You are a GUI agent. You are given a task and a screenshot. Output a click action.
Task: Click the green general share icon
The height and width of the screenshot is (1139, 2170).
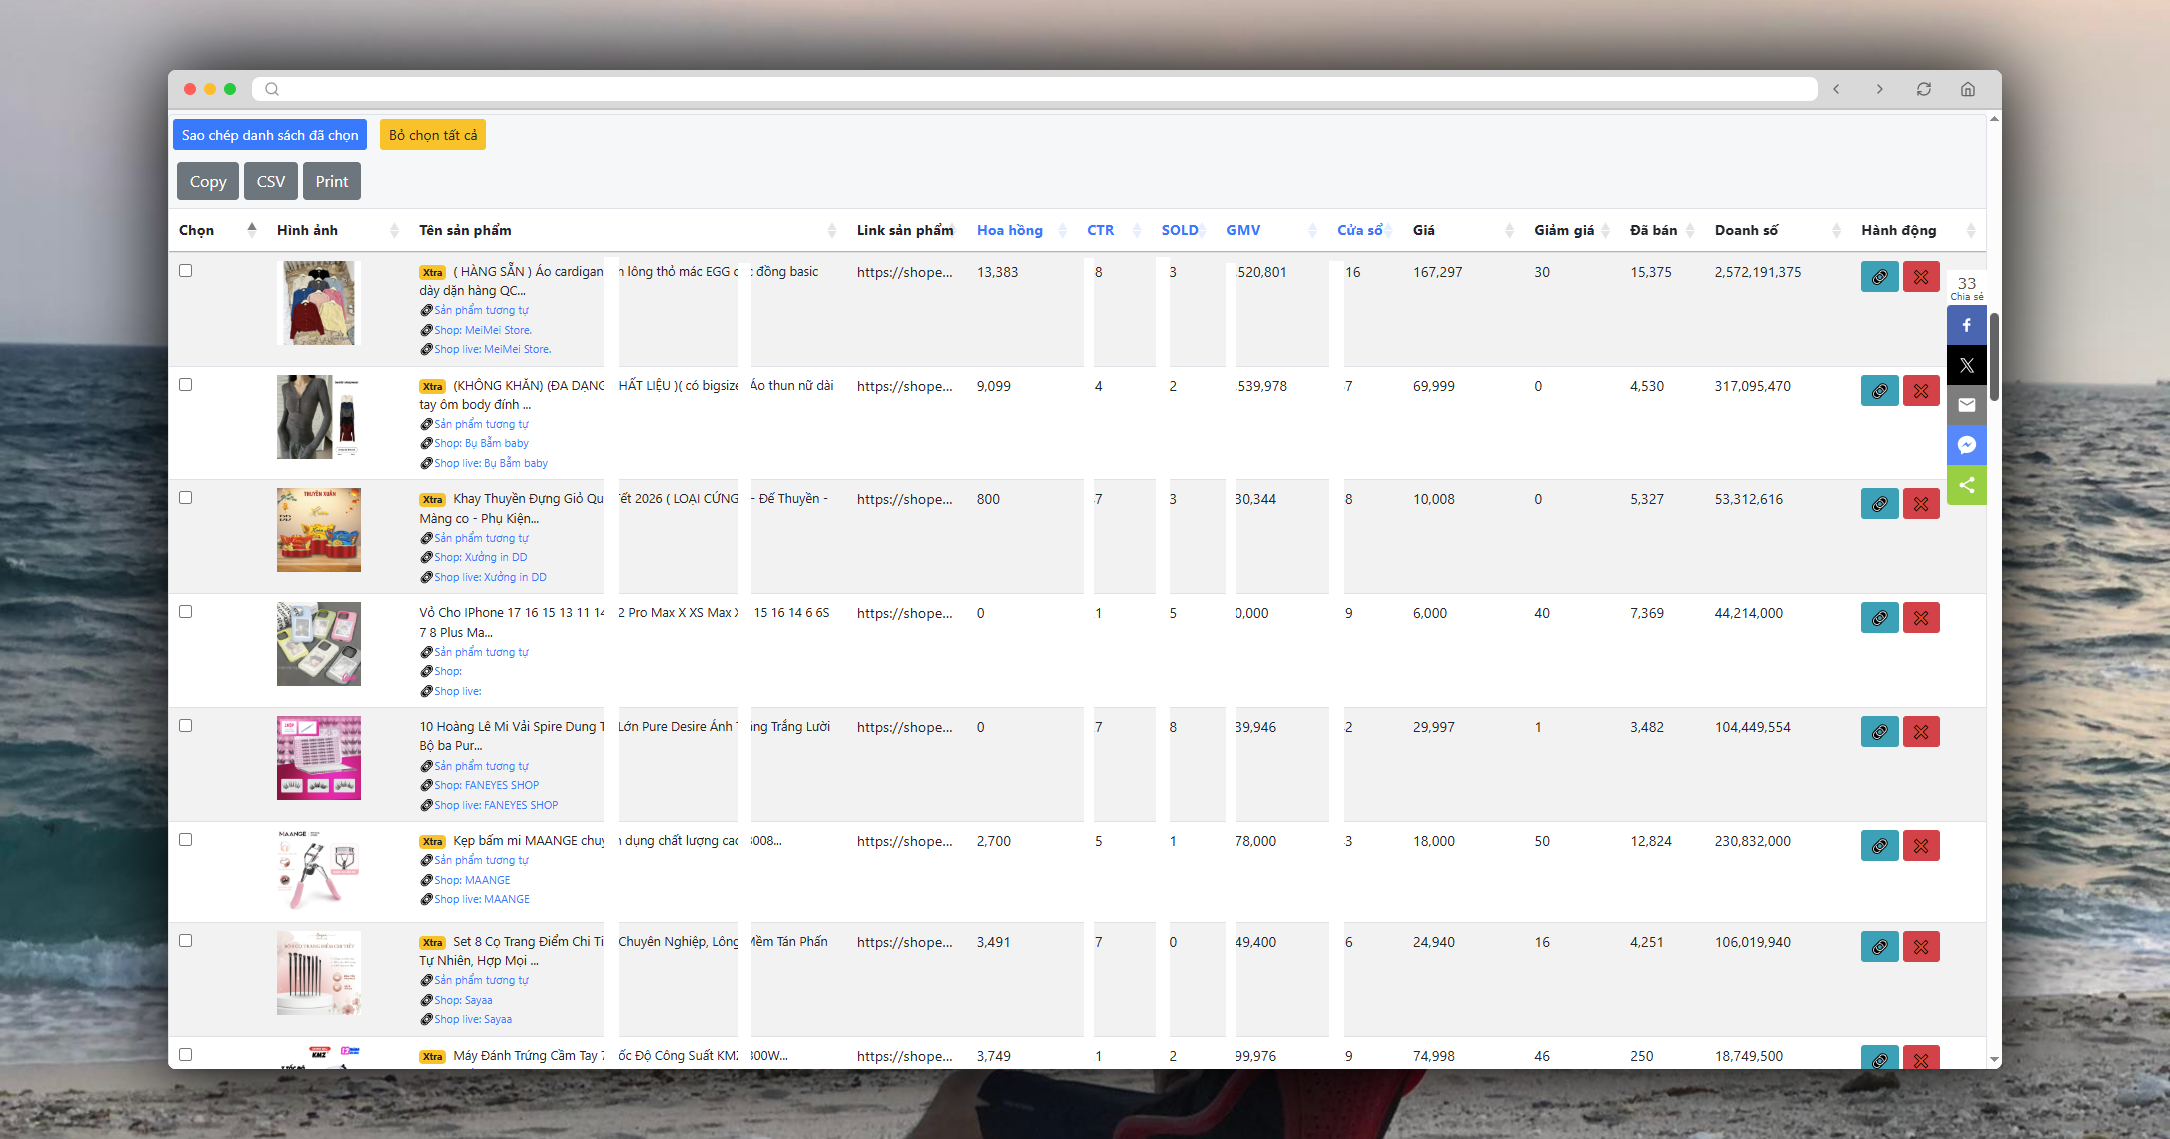pos(1966,485)
